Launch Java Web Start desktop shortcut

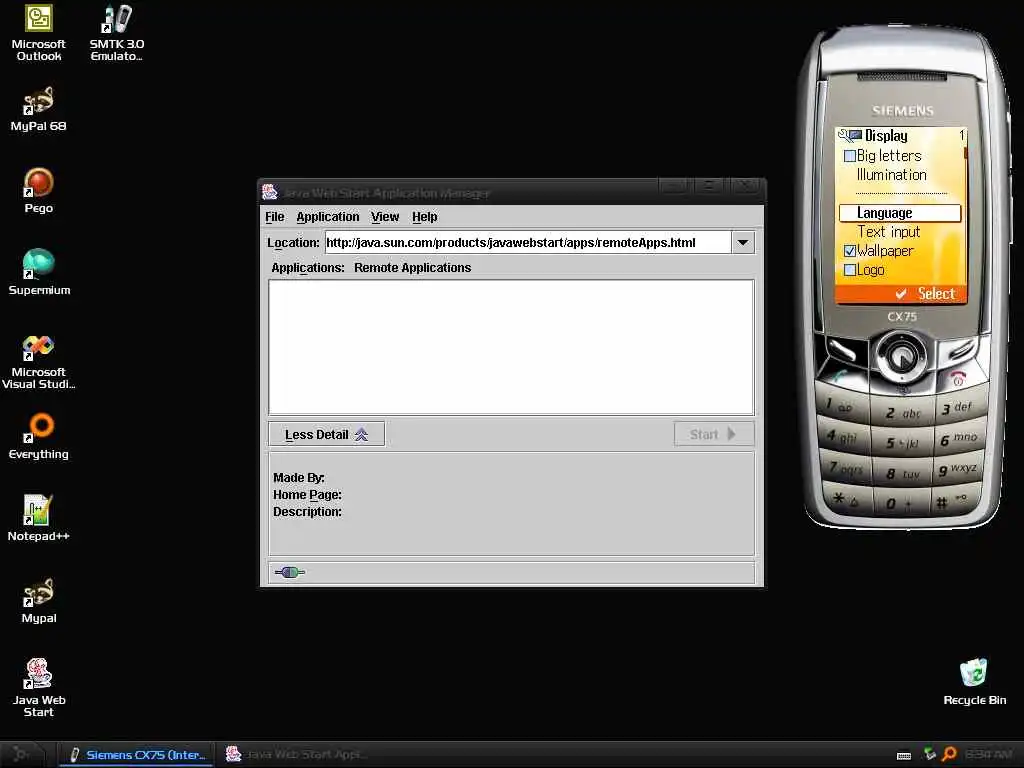(x=39, y=688)
